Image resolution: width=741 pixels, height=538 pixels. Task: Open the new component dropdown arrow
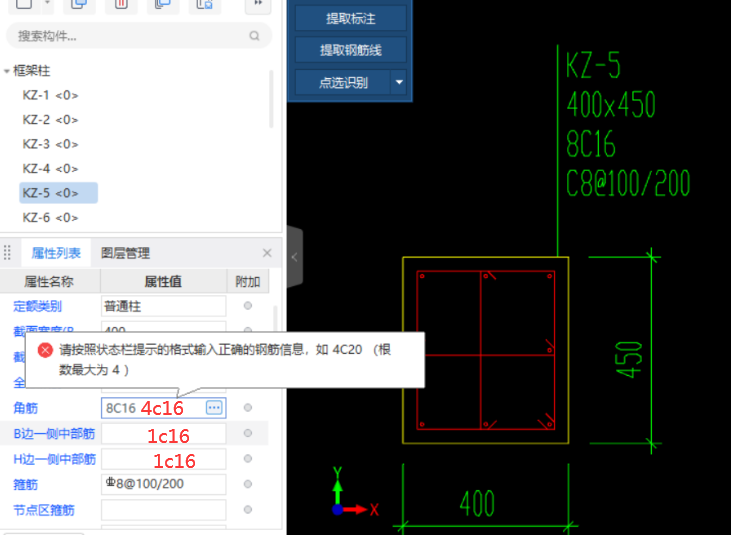pyautogui.click(x=47, y=3)
